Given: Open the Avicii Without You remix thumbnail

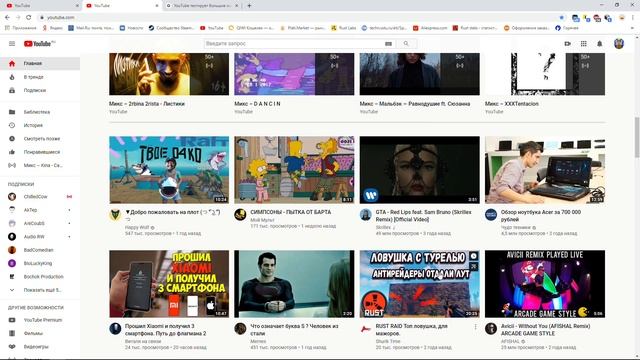Looking at the screenshot, I should 545,284.
